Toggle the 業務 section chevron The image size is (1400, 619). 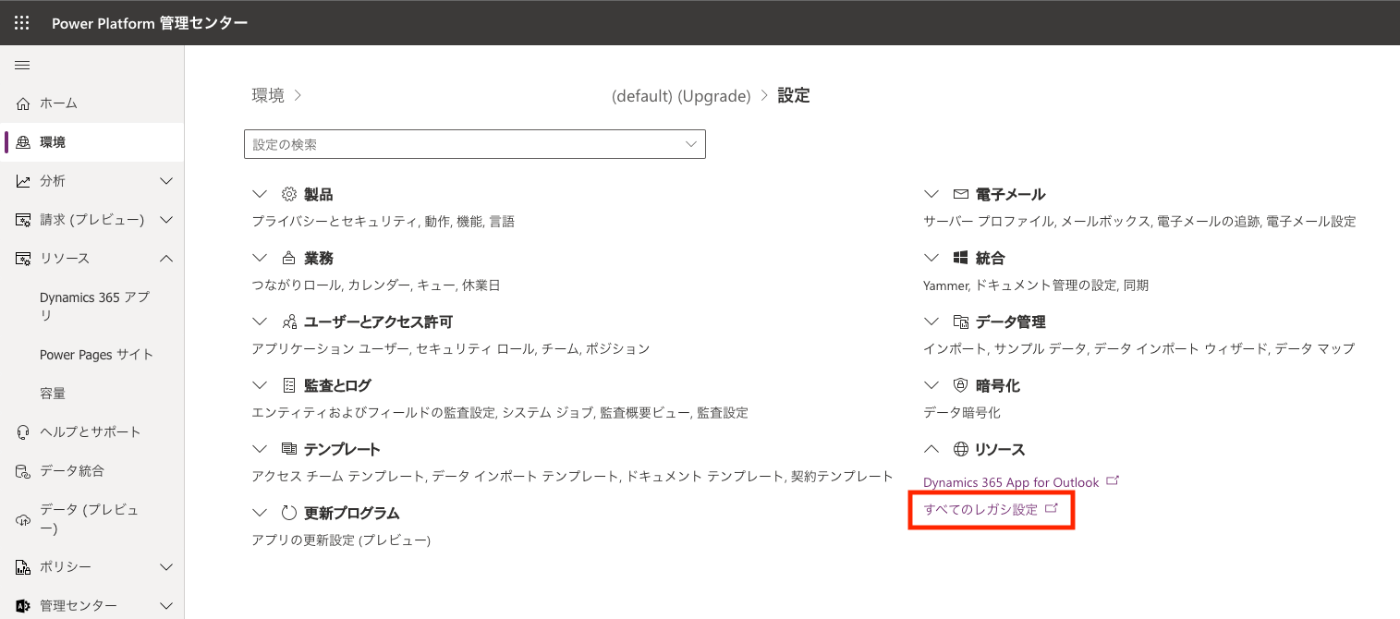[260, 258]
